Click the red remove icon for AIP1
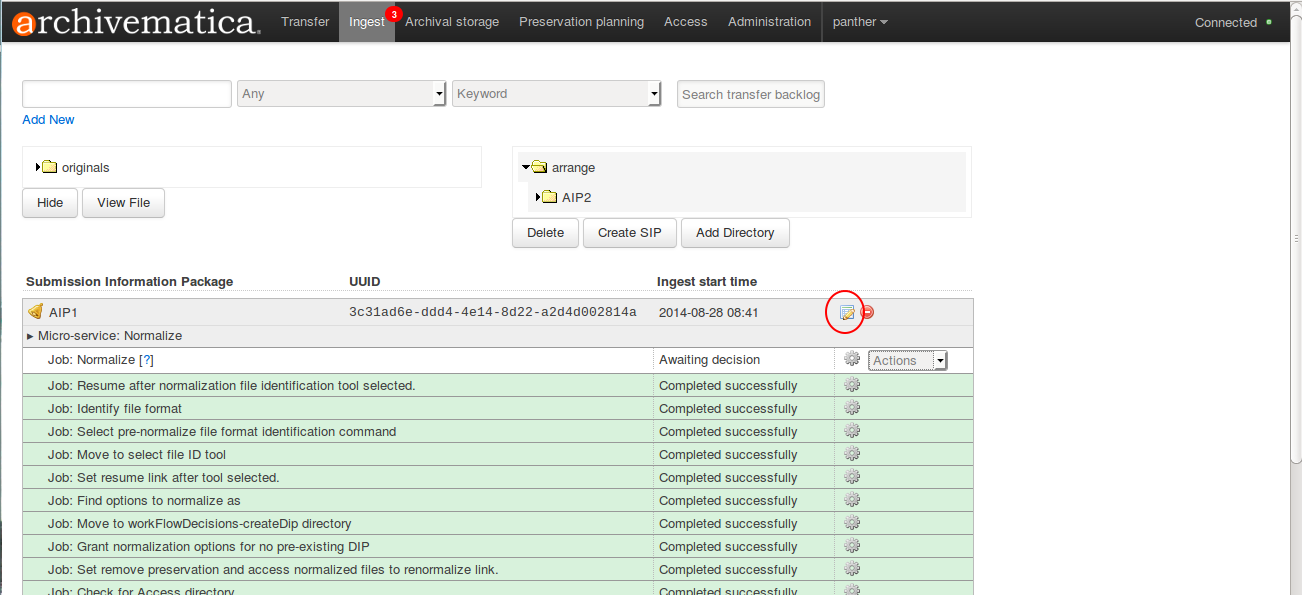Viewport: 1302px width, 595px height. click(x=867, y=313)
